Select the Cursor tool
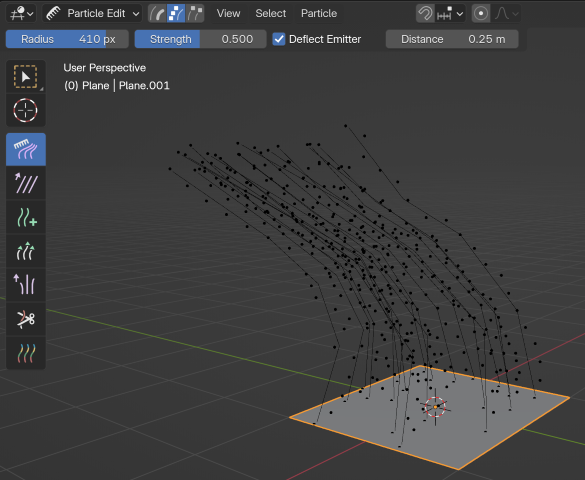Image resolution: width=585 pixels, height=480 pixels. pos(26,110)
